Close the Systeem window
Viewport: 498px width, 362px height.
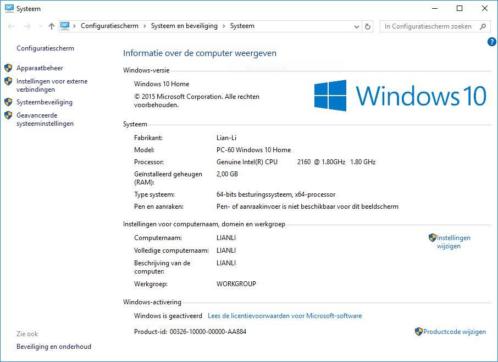pyautogui.click(x=484, y=8)
